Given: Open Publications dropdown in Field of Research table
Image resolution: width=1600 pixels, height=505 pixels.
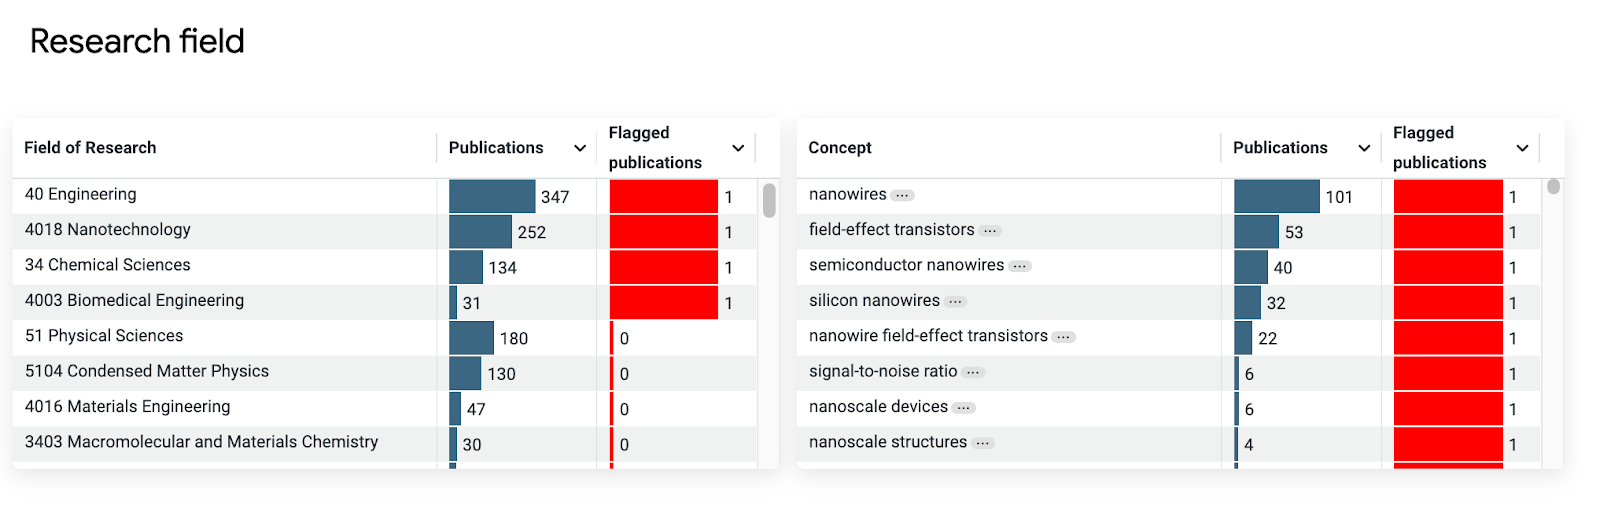Looking at the screenshot, I should pos(579,148).
